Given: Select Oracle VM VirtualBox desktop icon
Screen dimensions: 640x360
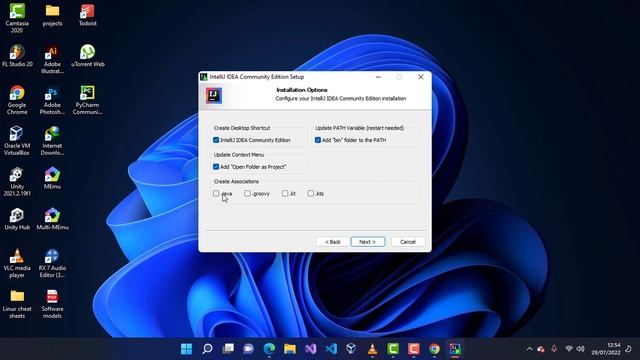Looking at the screenshot, I should click(x=17, y=141).
